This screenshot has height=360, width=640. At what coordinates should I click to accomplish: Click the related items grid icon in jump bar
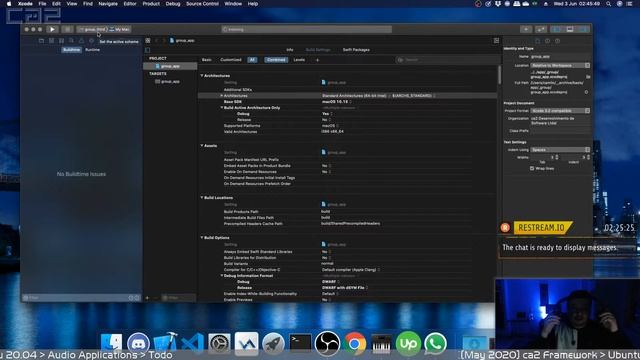[148, 40]
